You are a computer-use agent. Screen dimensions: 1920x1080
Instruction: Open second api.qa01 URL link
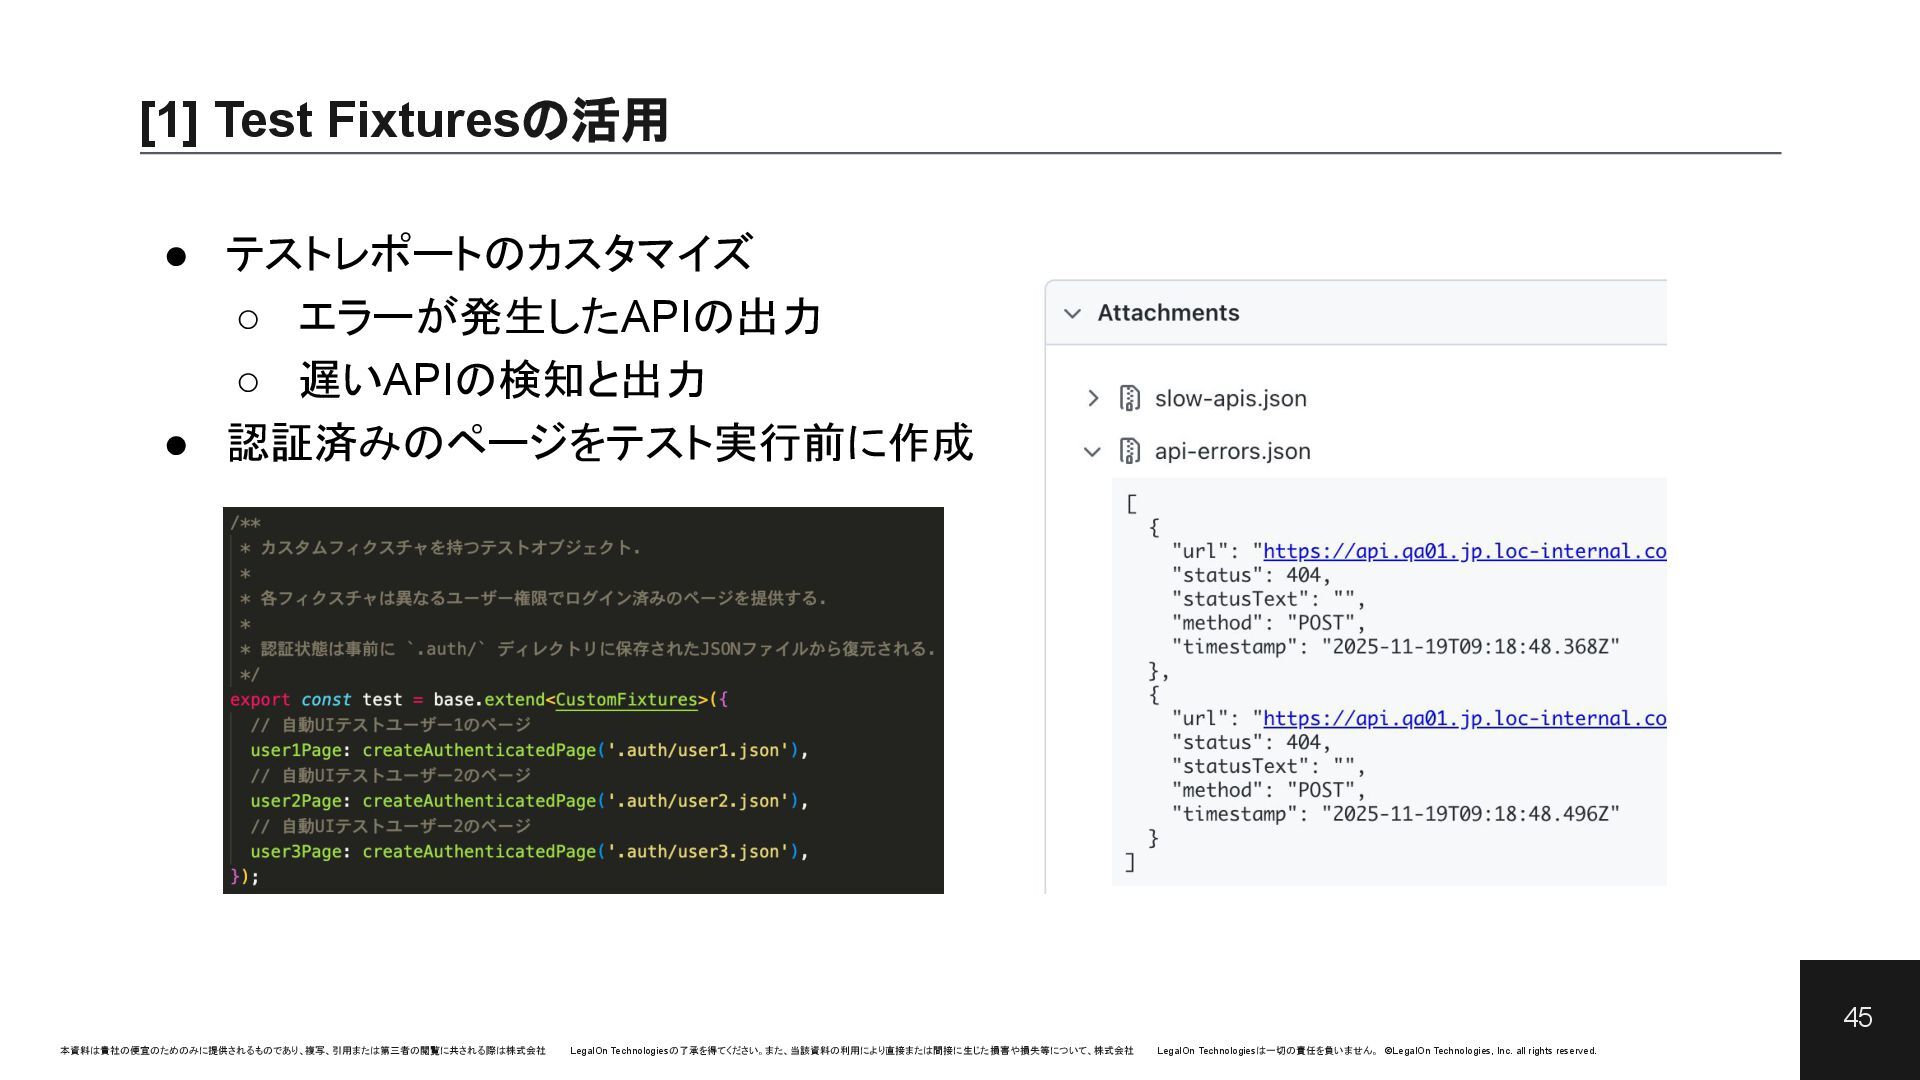[1464, 718]
